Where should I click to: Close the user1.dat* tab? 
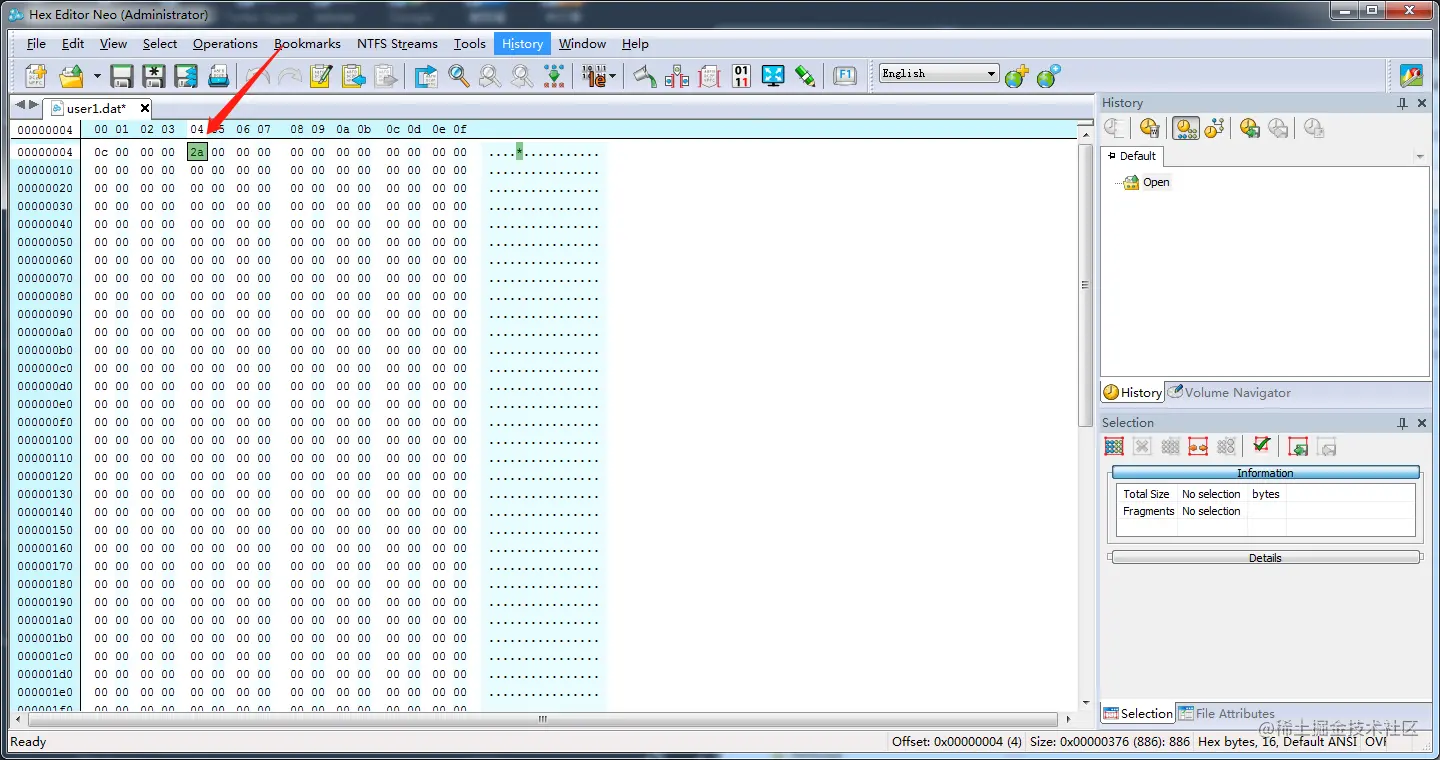click(145, 108)
